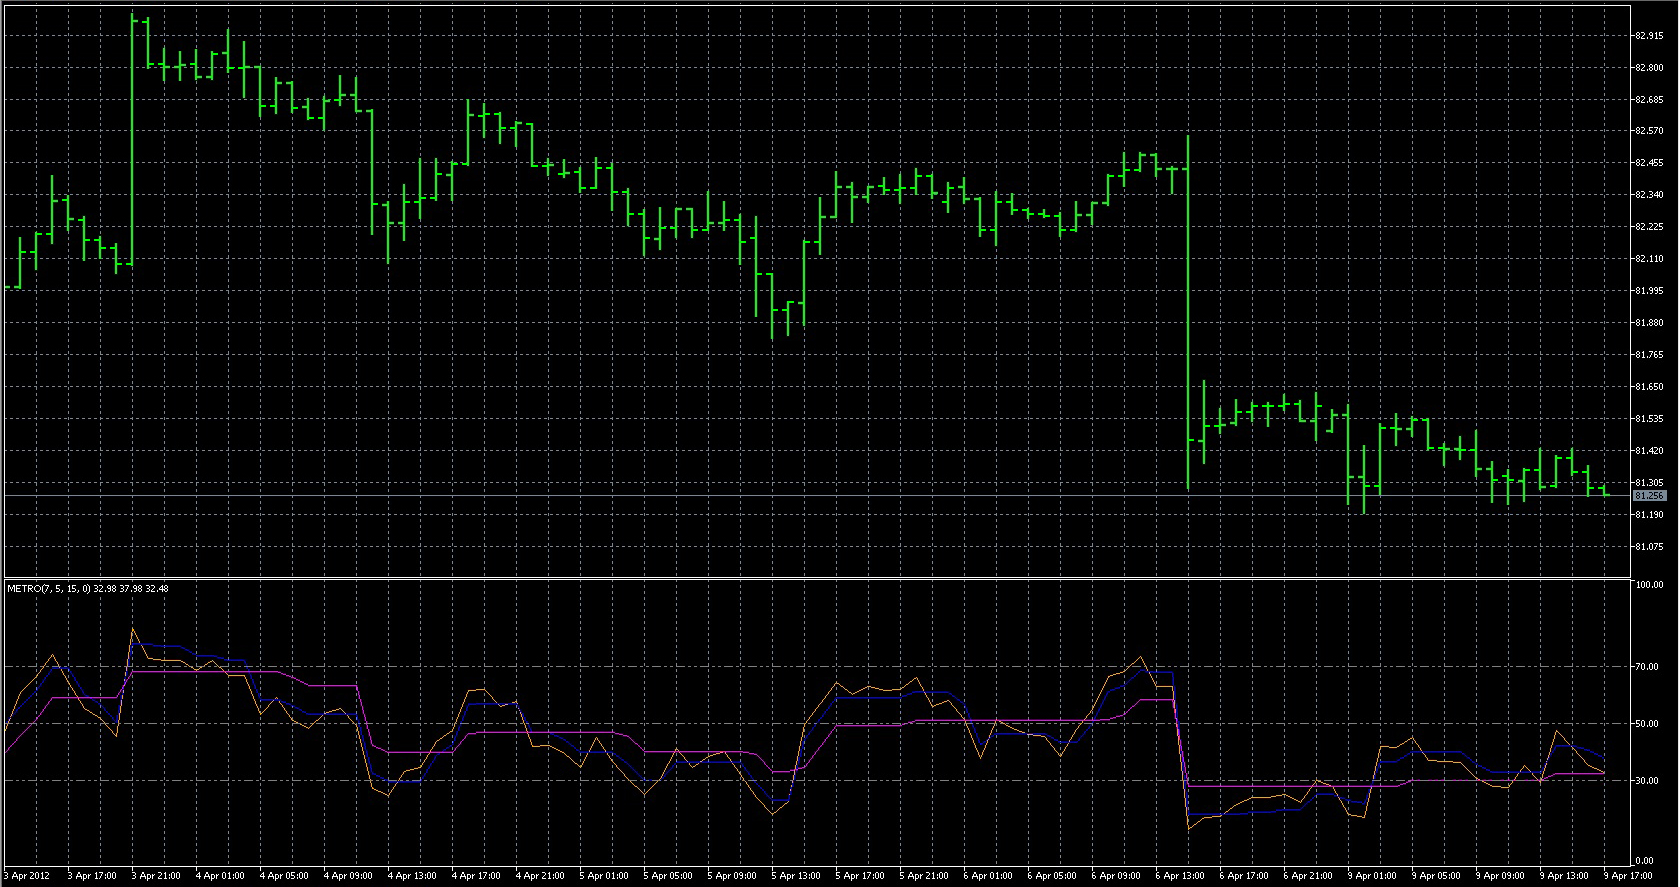Click the 82.915 price axis label
The height and width of the screenshot is (887, 1680).
tap(1649, 36)
